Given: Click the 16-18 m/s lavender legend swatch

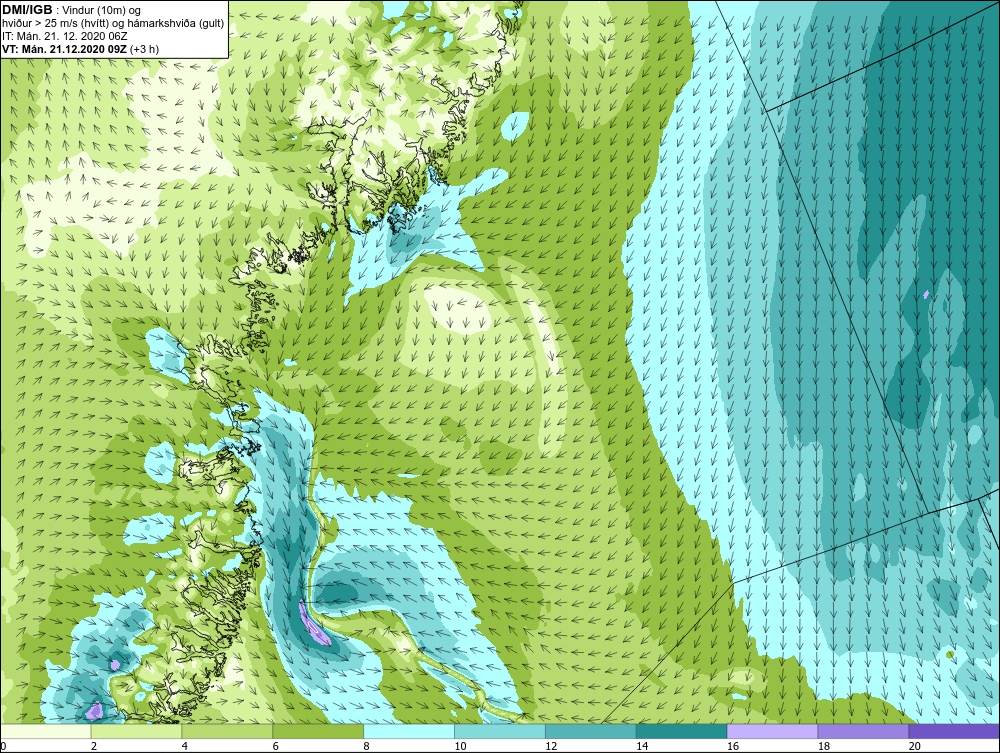Looking at the screenshot, I should tap(773, 731).
